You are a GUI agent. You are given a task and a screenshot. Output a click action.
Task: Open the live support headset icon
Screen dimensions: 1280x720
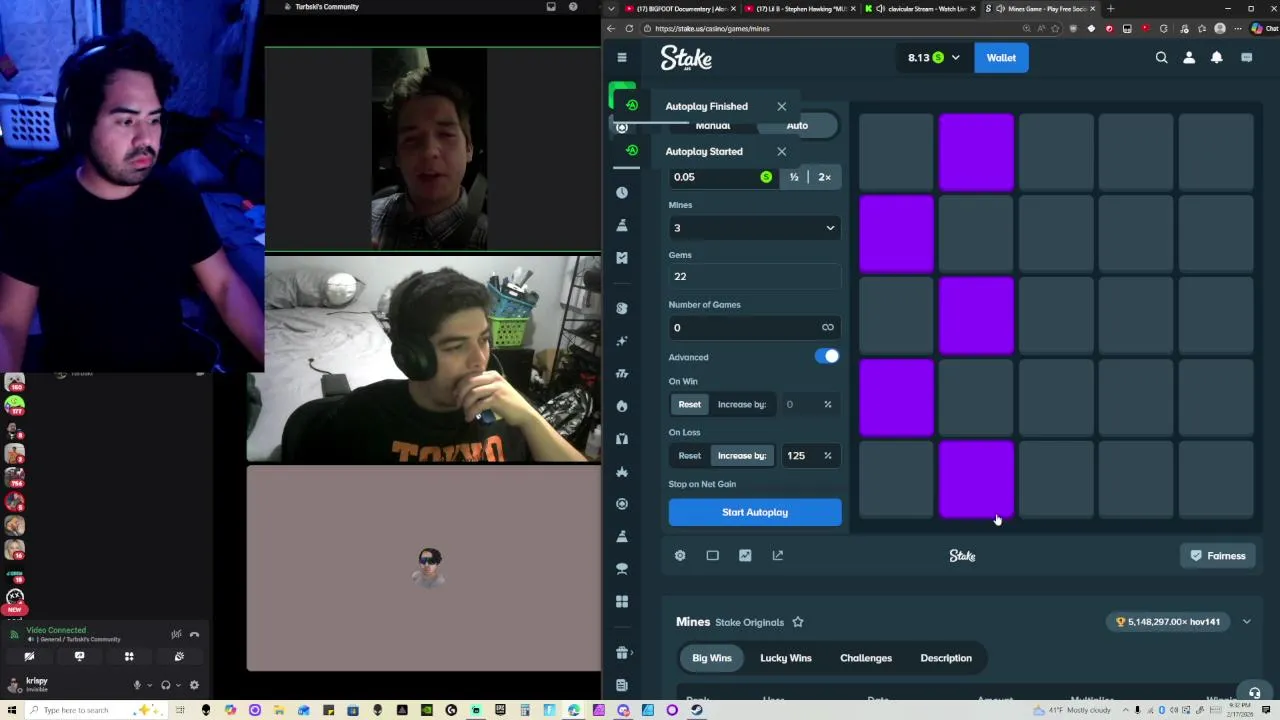point(1254,692)
